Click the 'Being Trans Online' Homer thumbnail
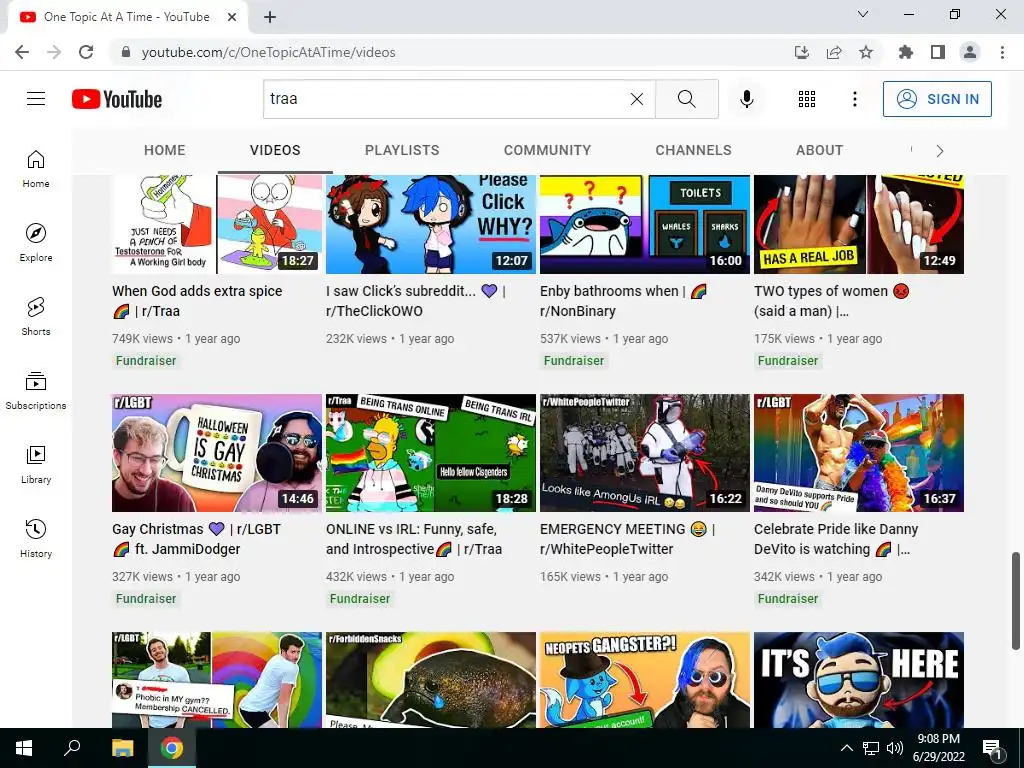This screenshot has width=1024, height=768. 431,453
